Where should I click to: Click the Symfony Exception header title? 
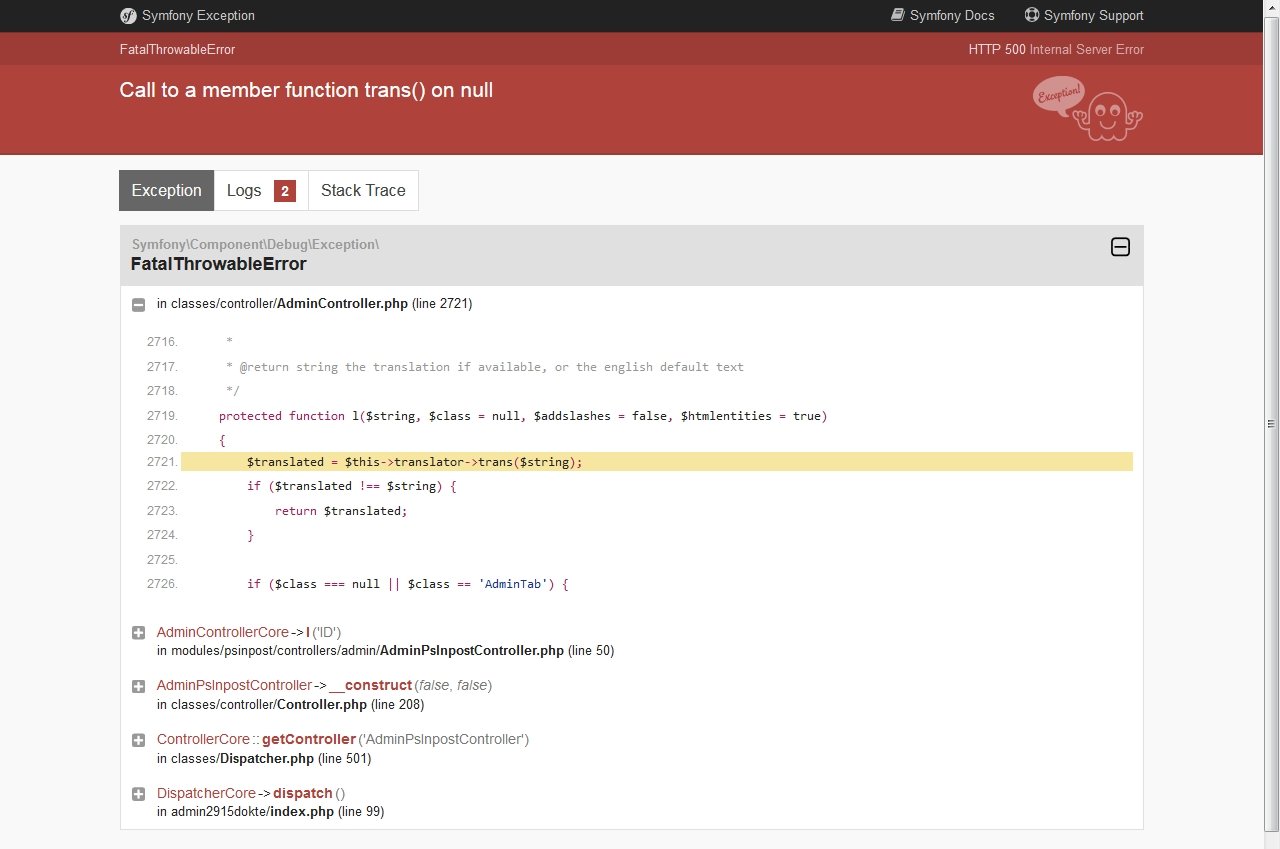198,15
